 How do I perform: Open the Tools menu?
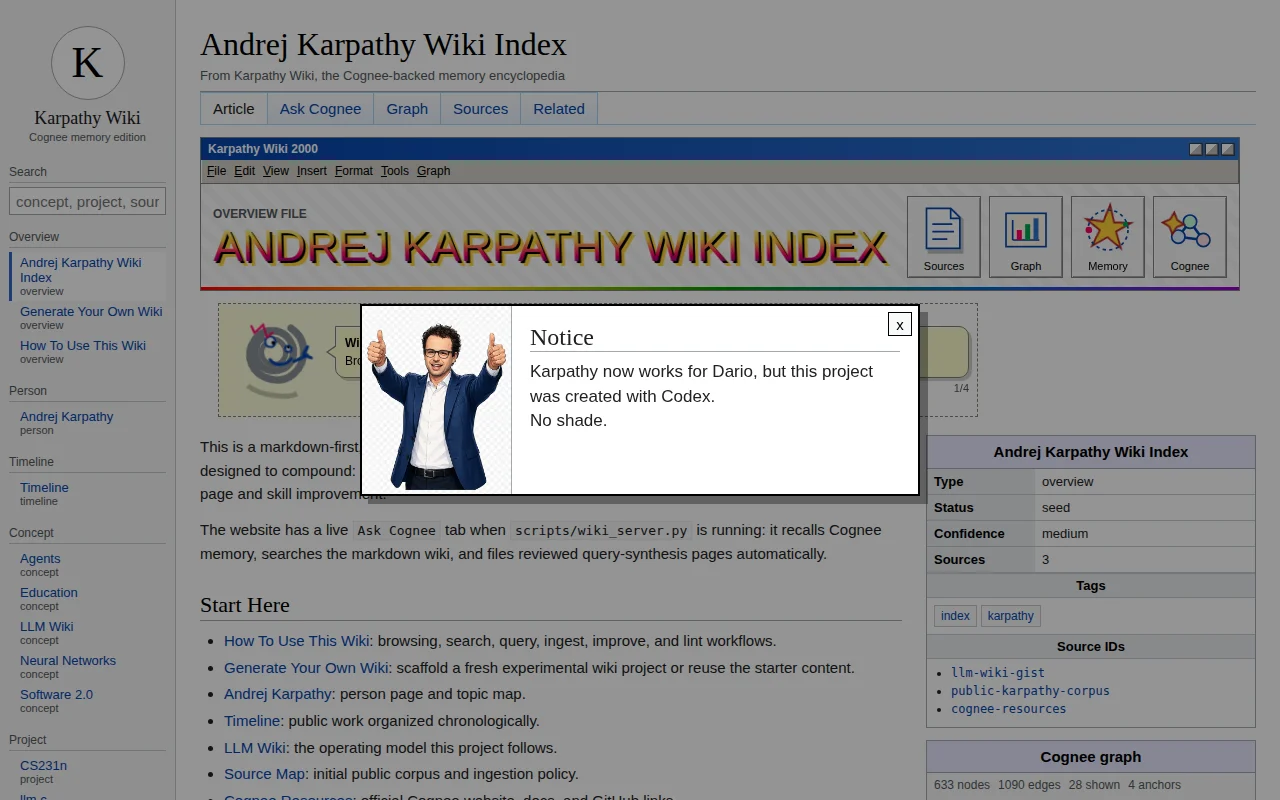click(395, 171)
